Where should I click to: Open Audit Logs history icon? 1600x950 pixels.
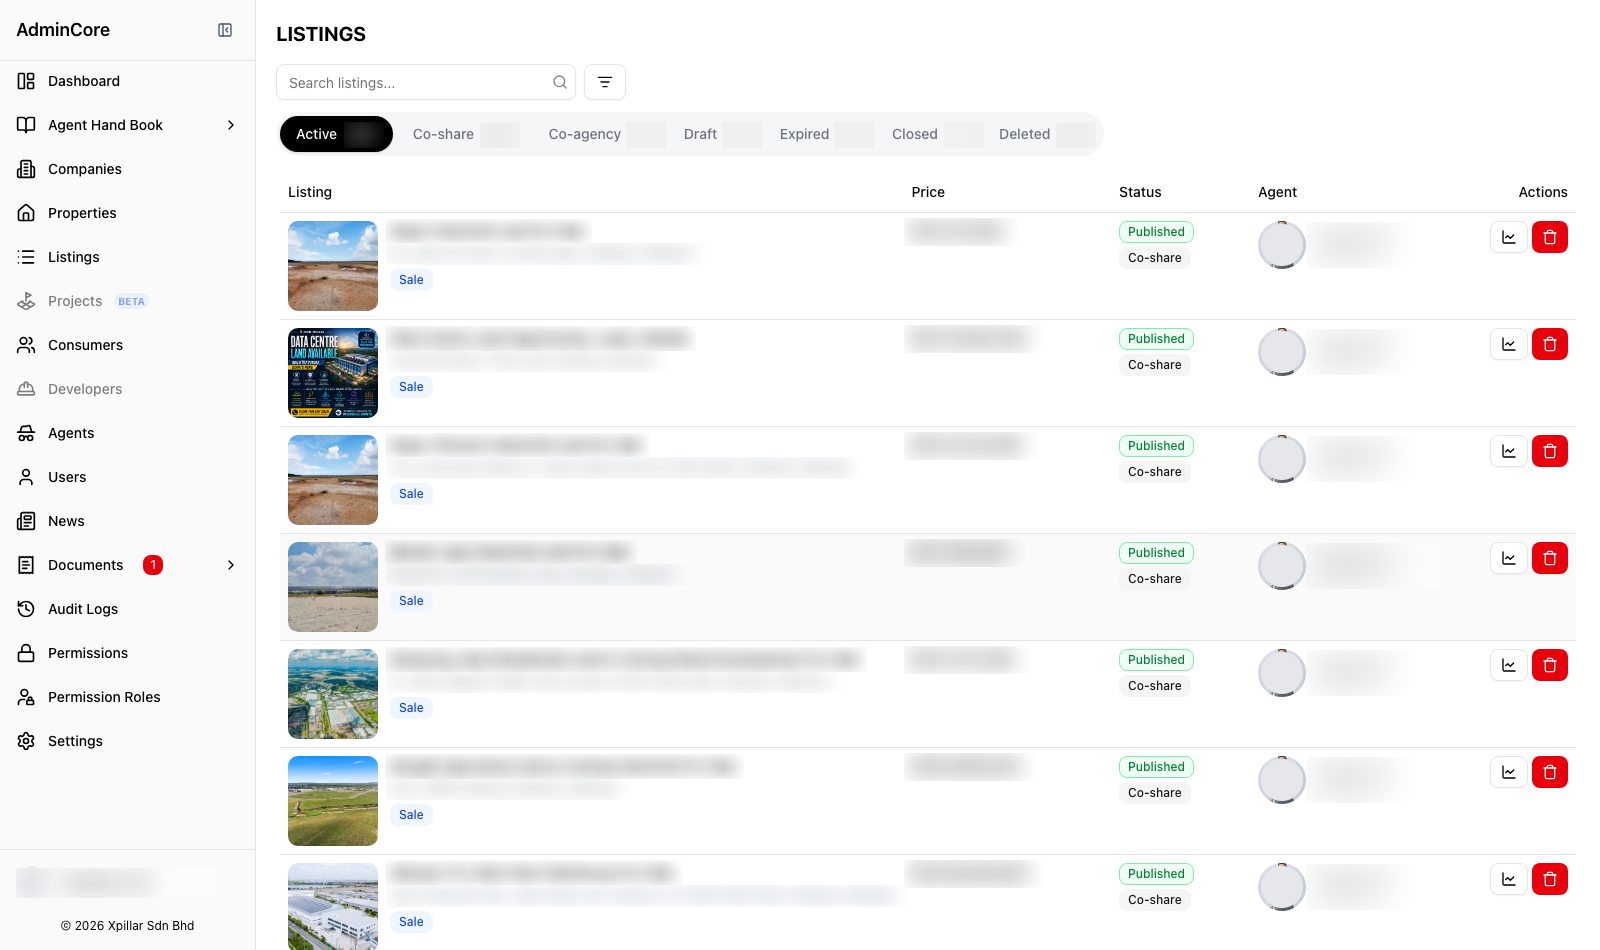pos(26,609)
